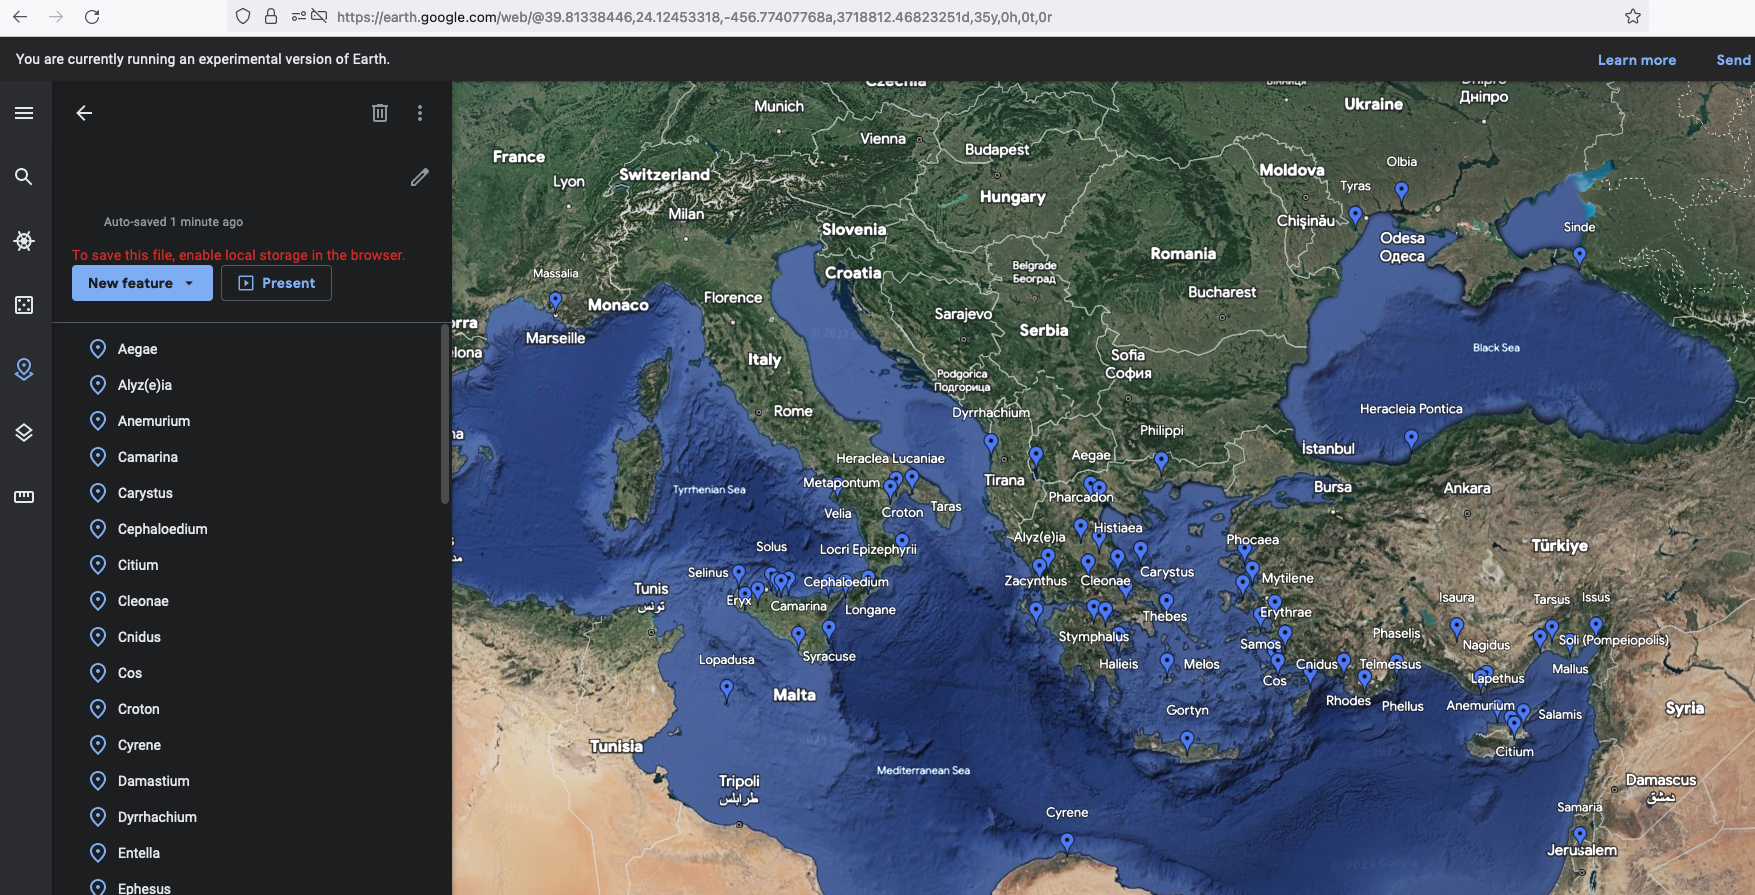The image size is (1755, 895).
Task: Select Cephaloedium placemark entry
Action: pos(162,529)
